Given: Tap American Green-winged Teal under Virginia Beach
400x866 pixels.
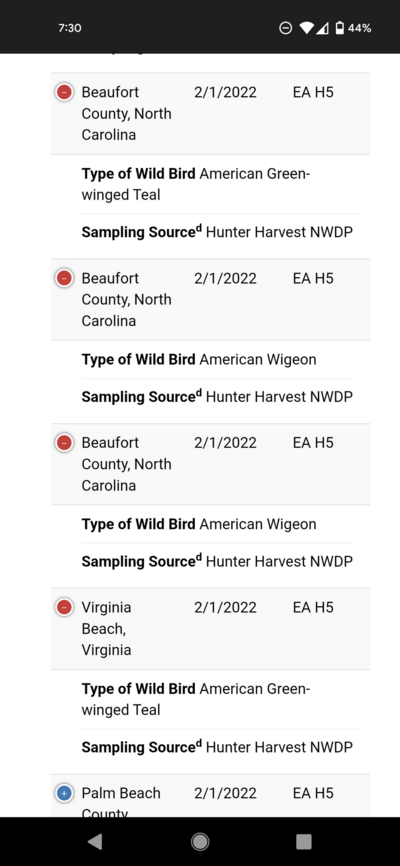Looking at the screenshot, I should tap(196, 699).
